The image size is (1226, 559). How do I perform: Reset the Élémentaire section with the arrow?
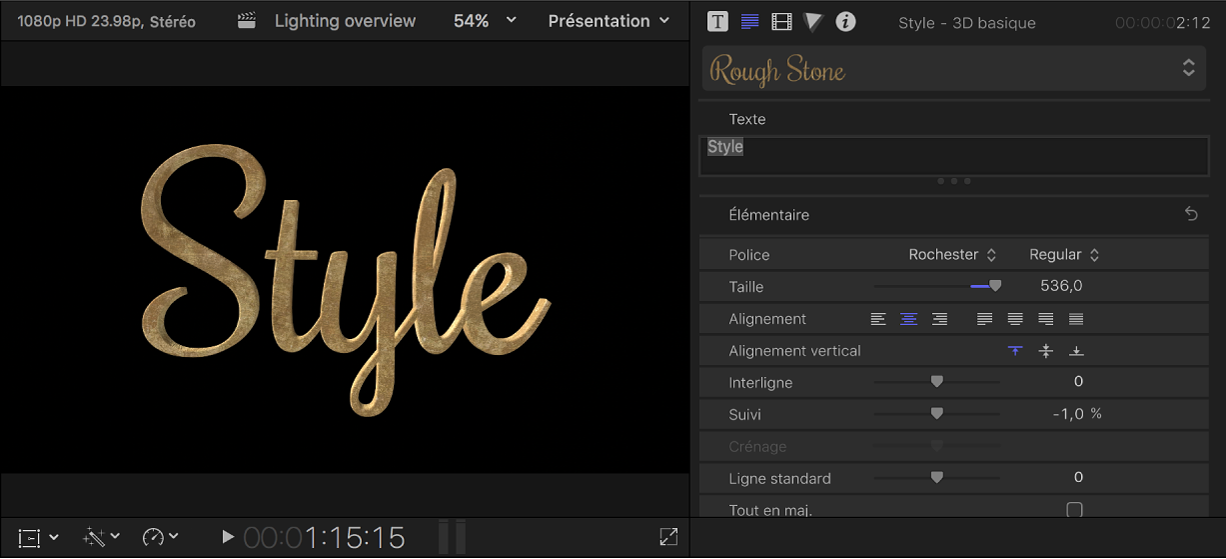1191,214
